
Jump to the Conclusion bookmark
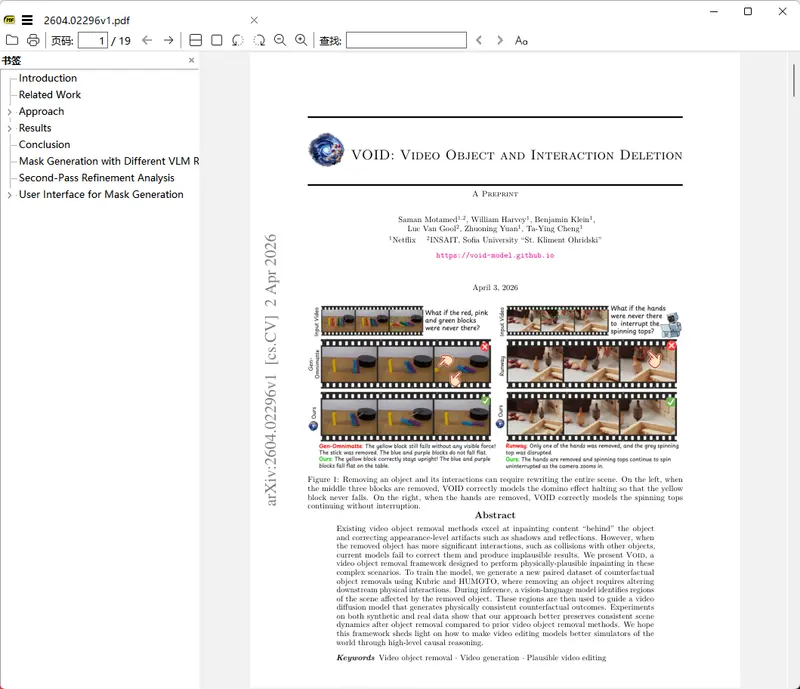[x=44, y=144]
